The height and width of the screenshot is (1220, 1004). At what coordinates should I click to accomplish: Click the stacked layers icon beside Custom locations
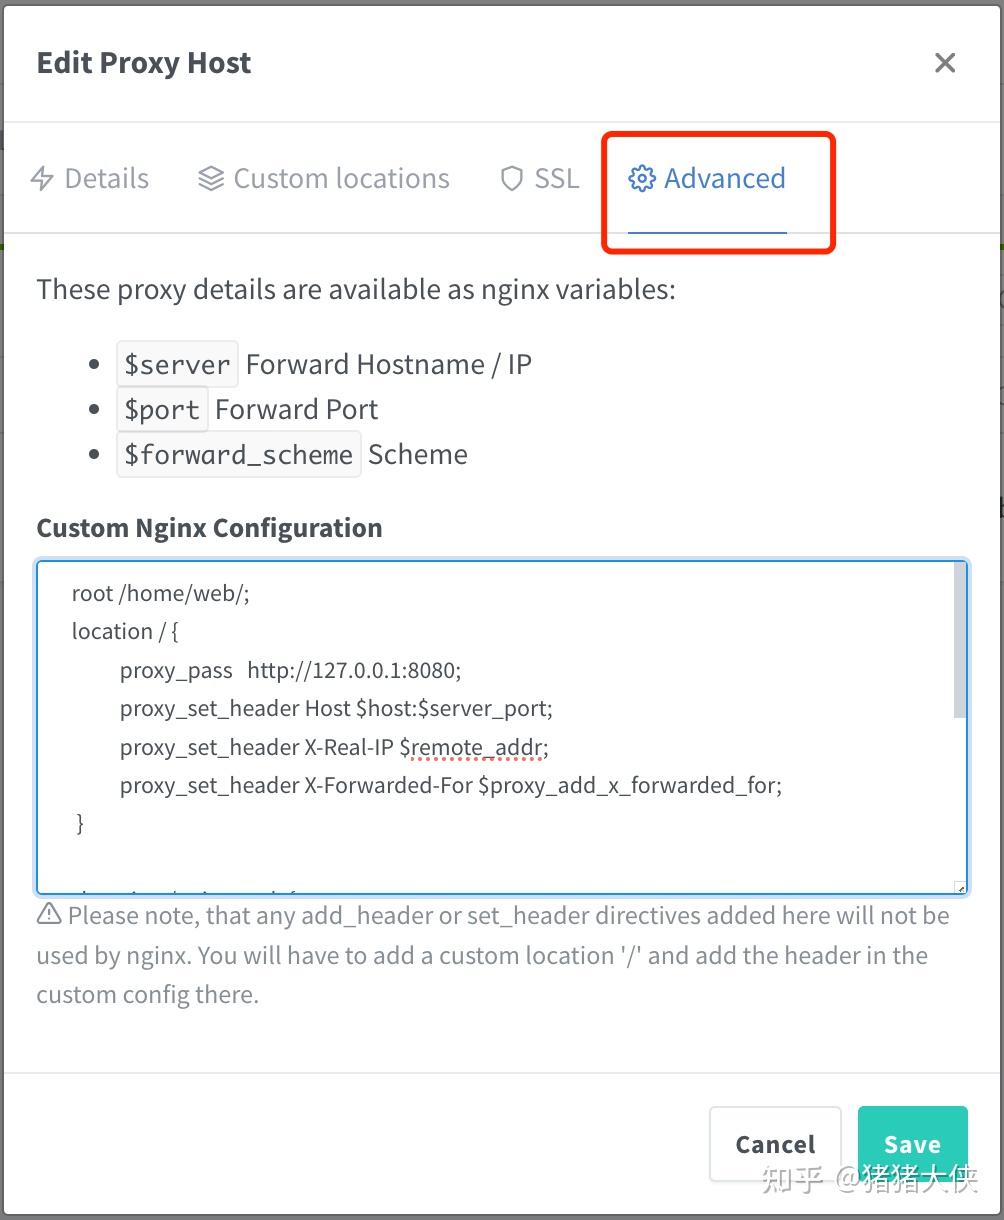(x=210, y=178)
